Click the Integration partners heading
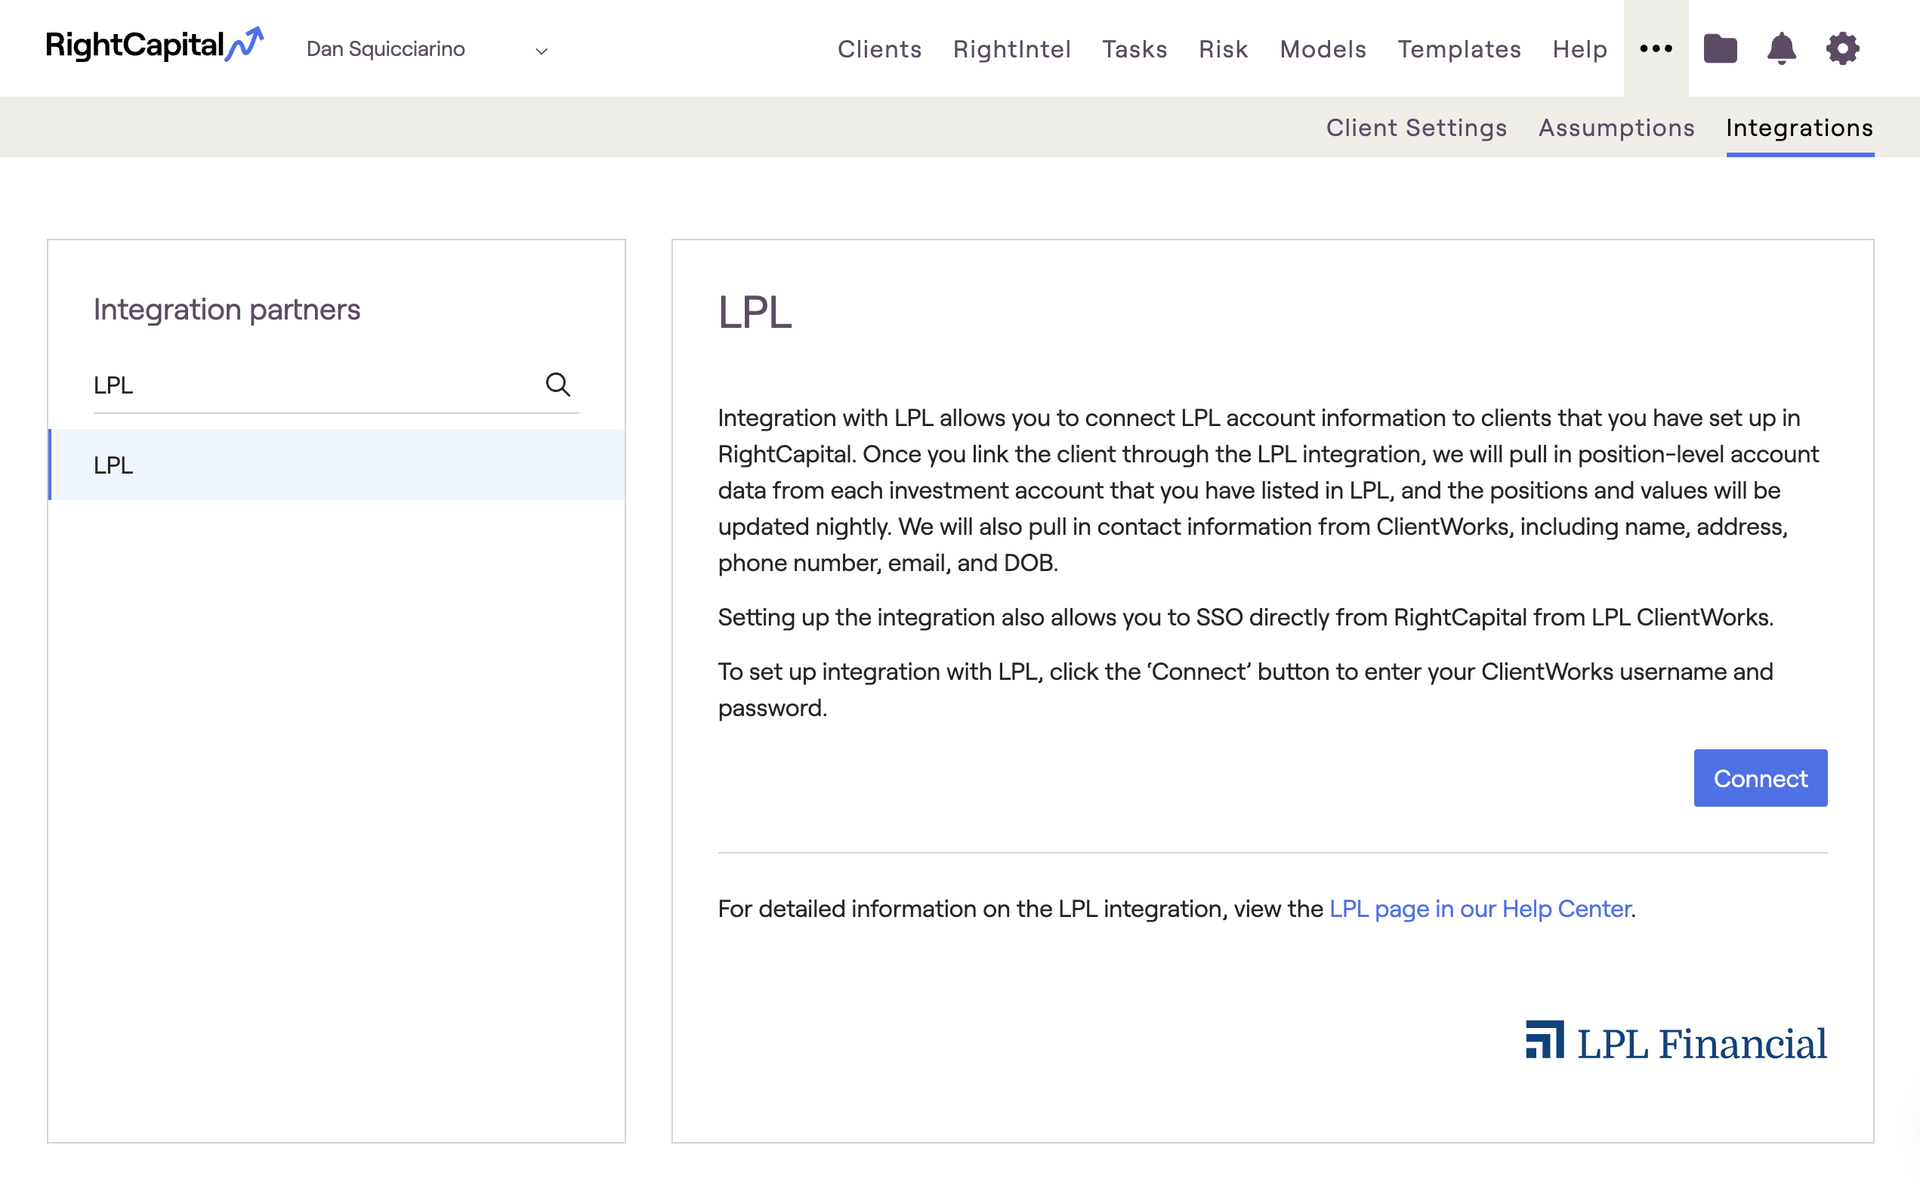The width and height of the screenshot is (1920, 1192). (x=227, y=310)
